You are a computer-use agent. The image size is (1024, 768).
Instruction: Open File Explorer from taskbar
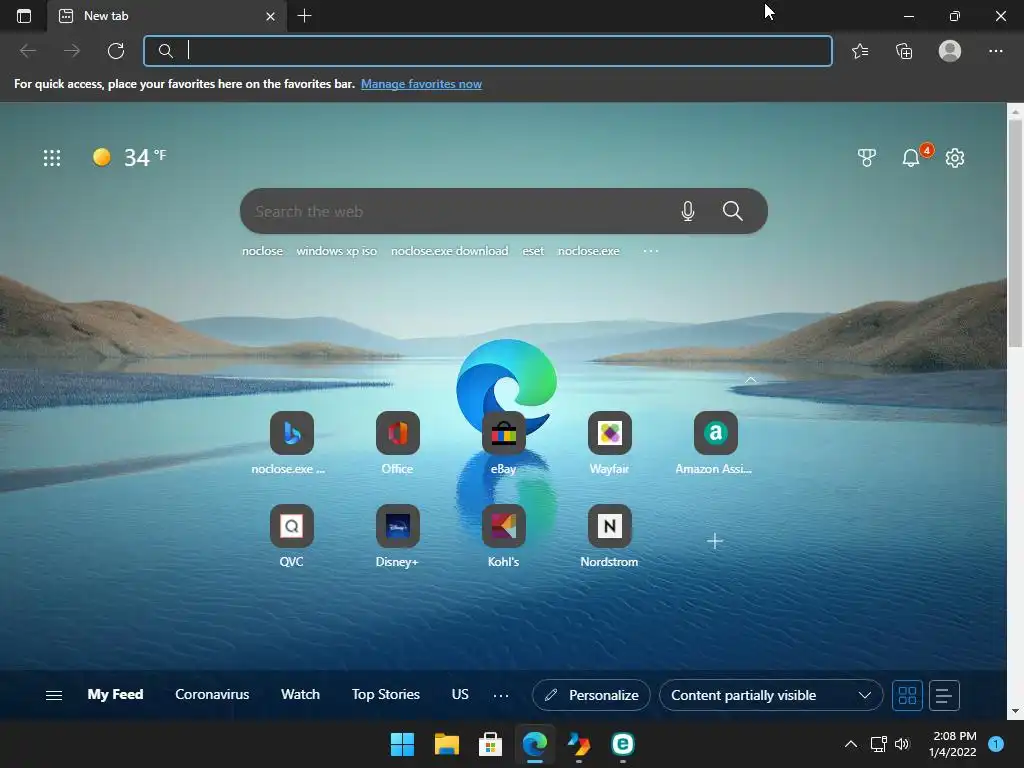click(x=447, y=744)
